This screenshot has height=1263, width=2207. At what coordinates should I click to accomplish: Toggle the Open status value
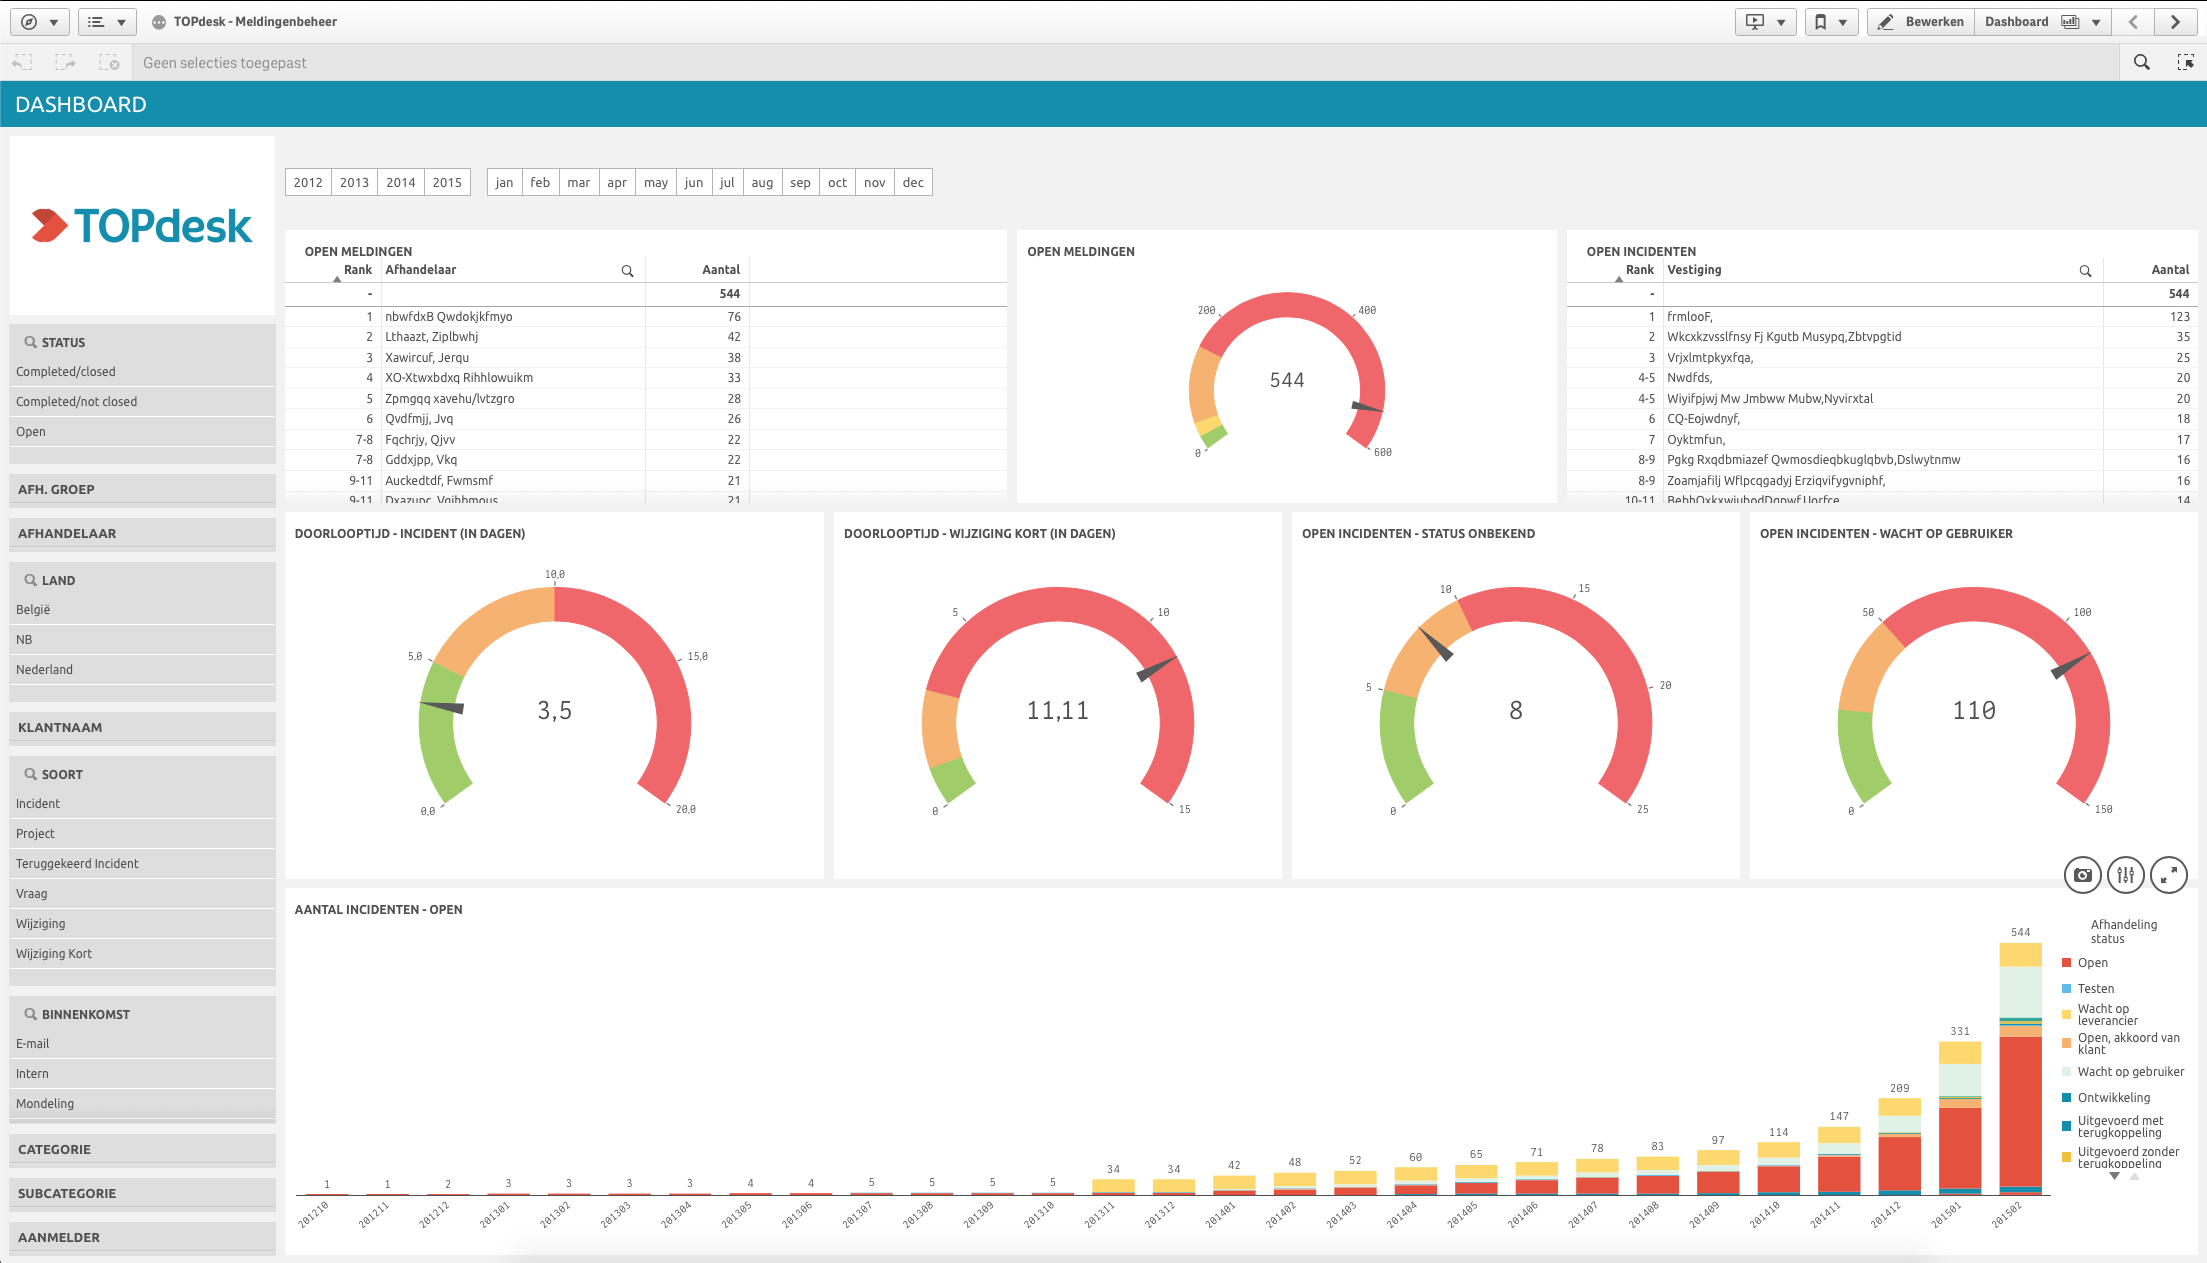pos(142,432)
